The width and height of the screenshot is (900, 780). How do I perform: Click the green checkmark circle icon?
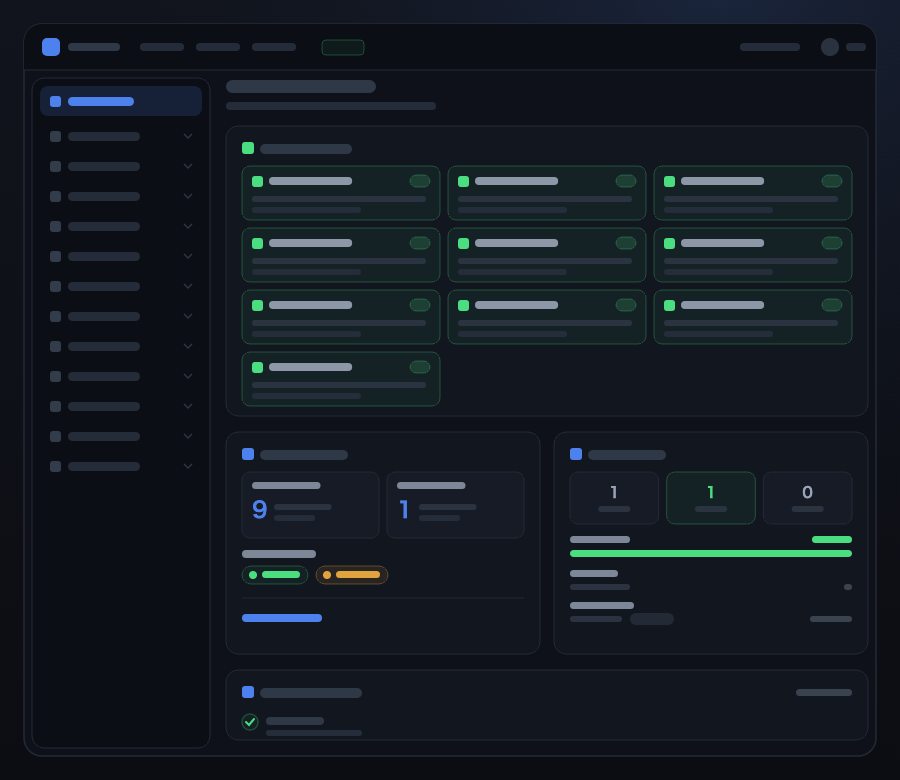[250, 722]
